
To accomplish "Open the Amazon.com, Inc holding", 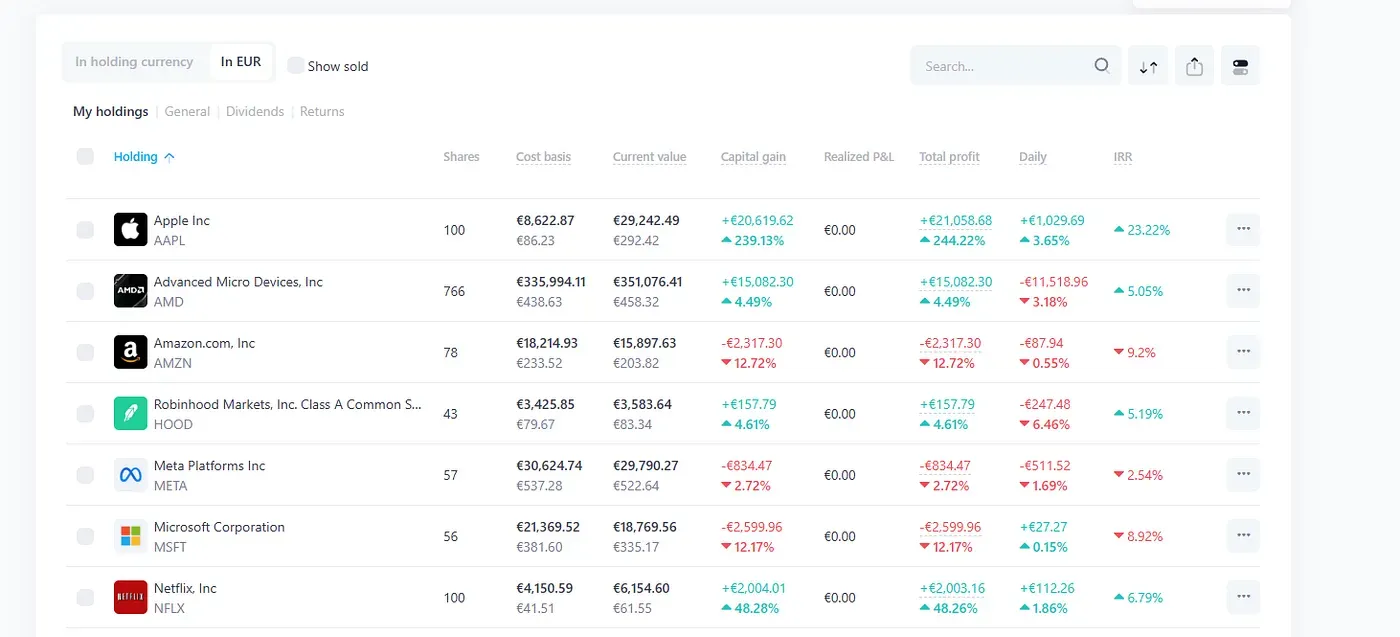I will 204,343.
